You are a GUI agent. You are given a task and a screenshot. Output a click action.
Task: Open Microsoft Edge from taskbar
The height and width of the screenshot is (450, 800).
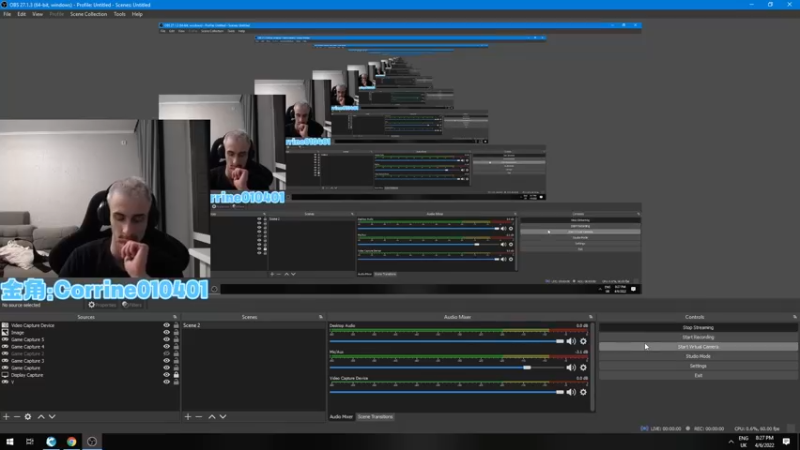point(51,441)
